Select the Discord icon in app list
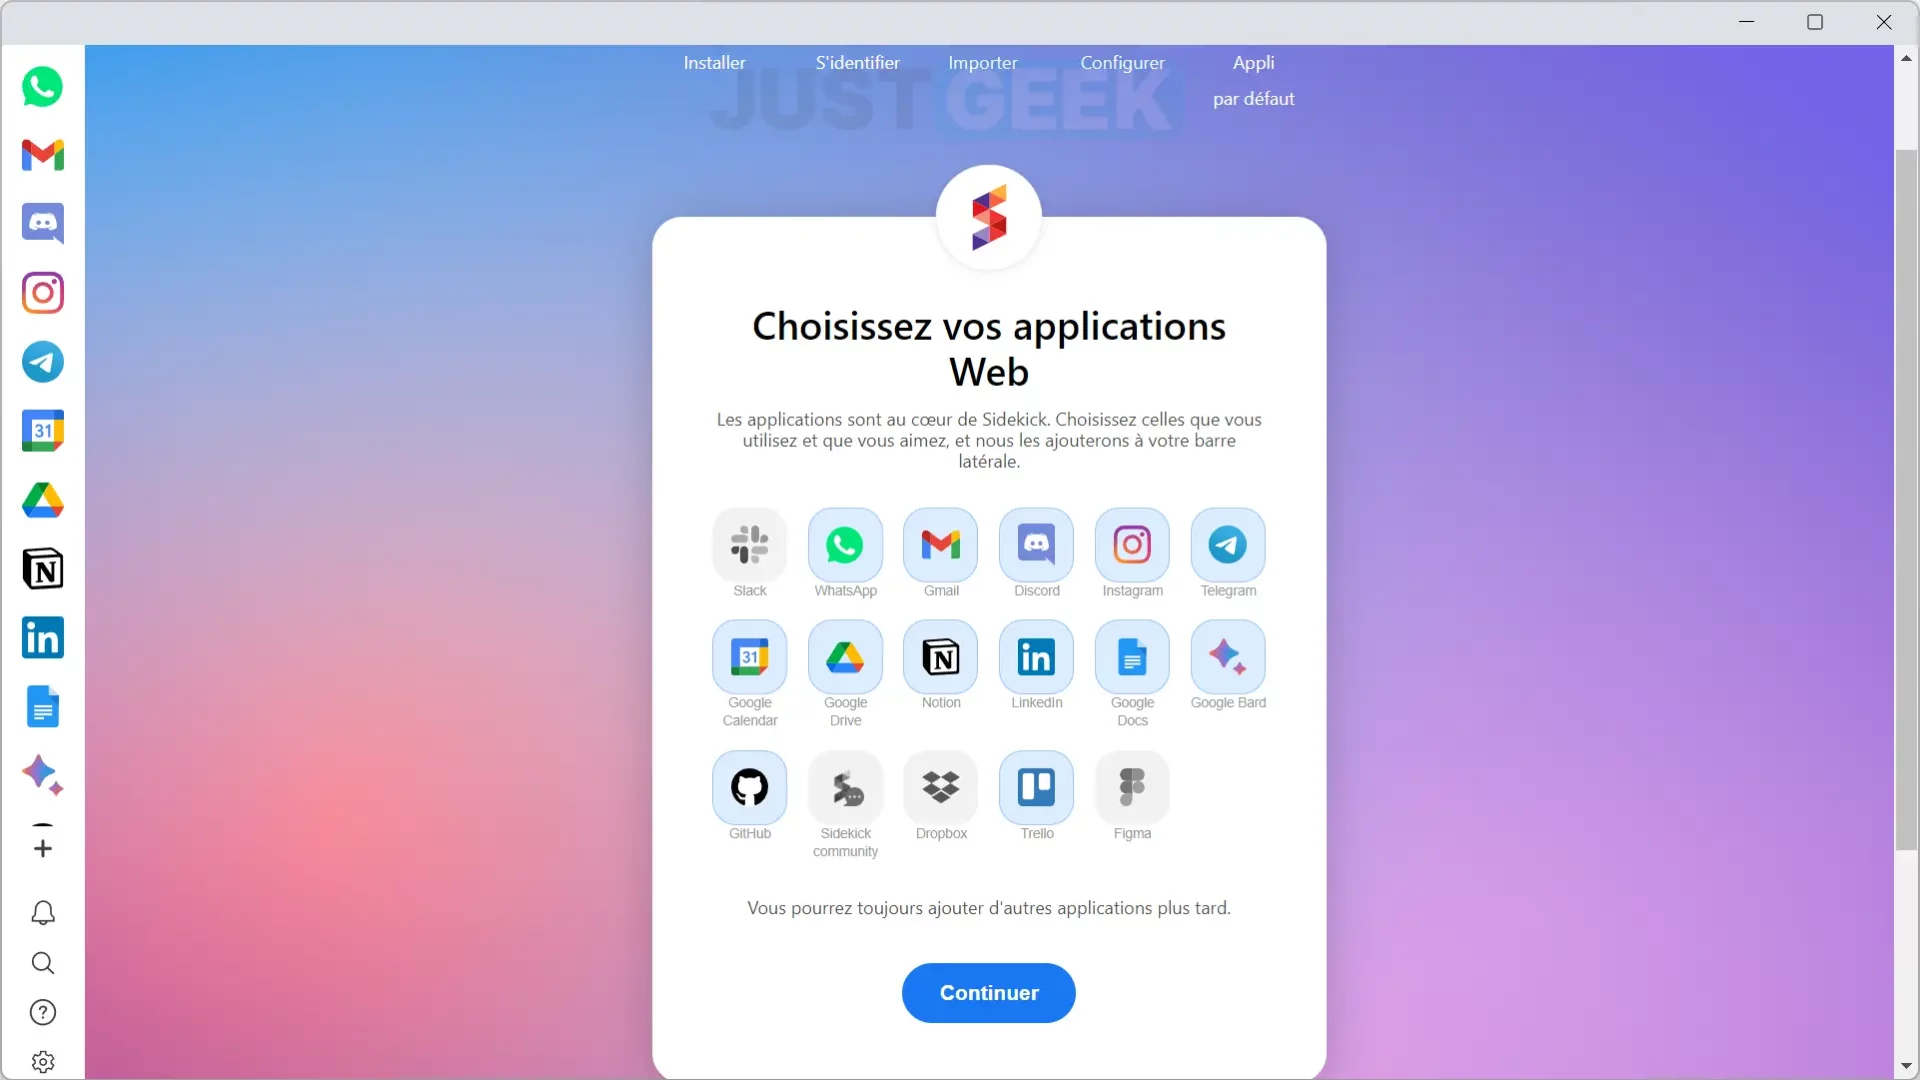 coord(1036,545)
